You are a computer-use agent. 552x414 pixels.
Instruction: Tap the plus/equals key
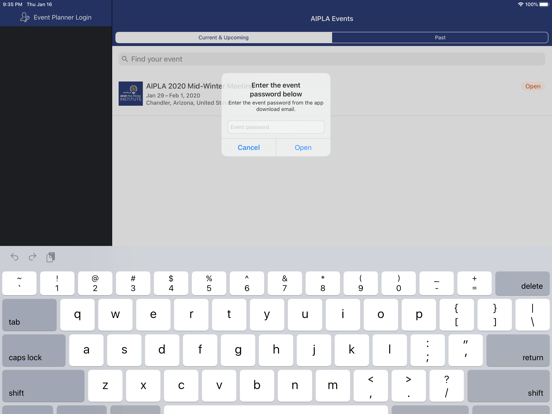[475, 283]
